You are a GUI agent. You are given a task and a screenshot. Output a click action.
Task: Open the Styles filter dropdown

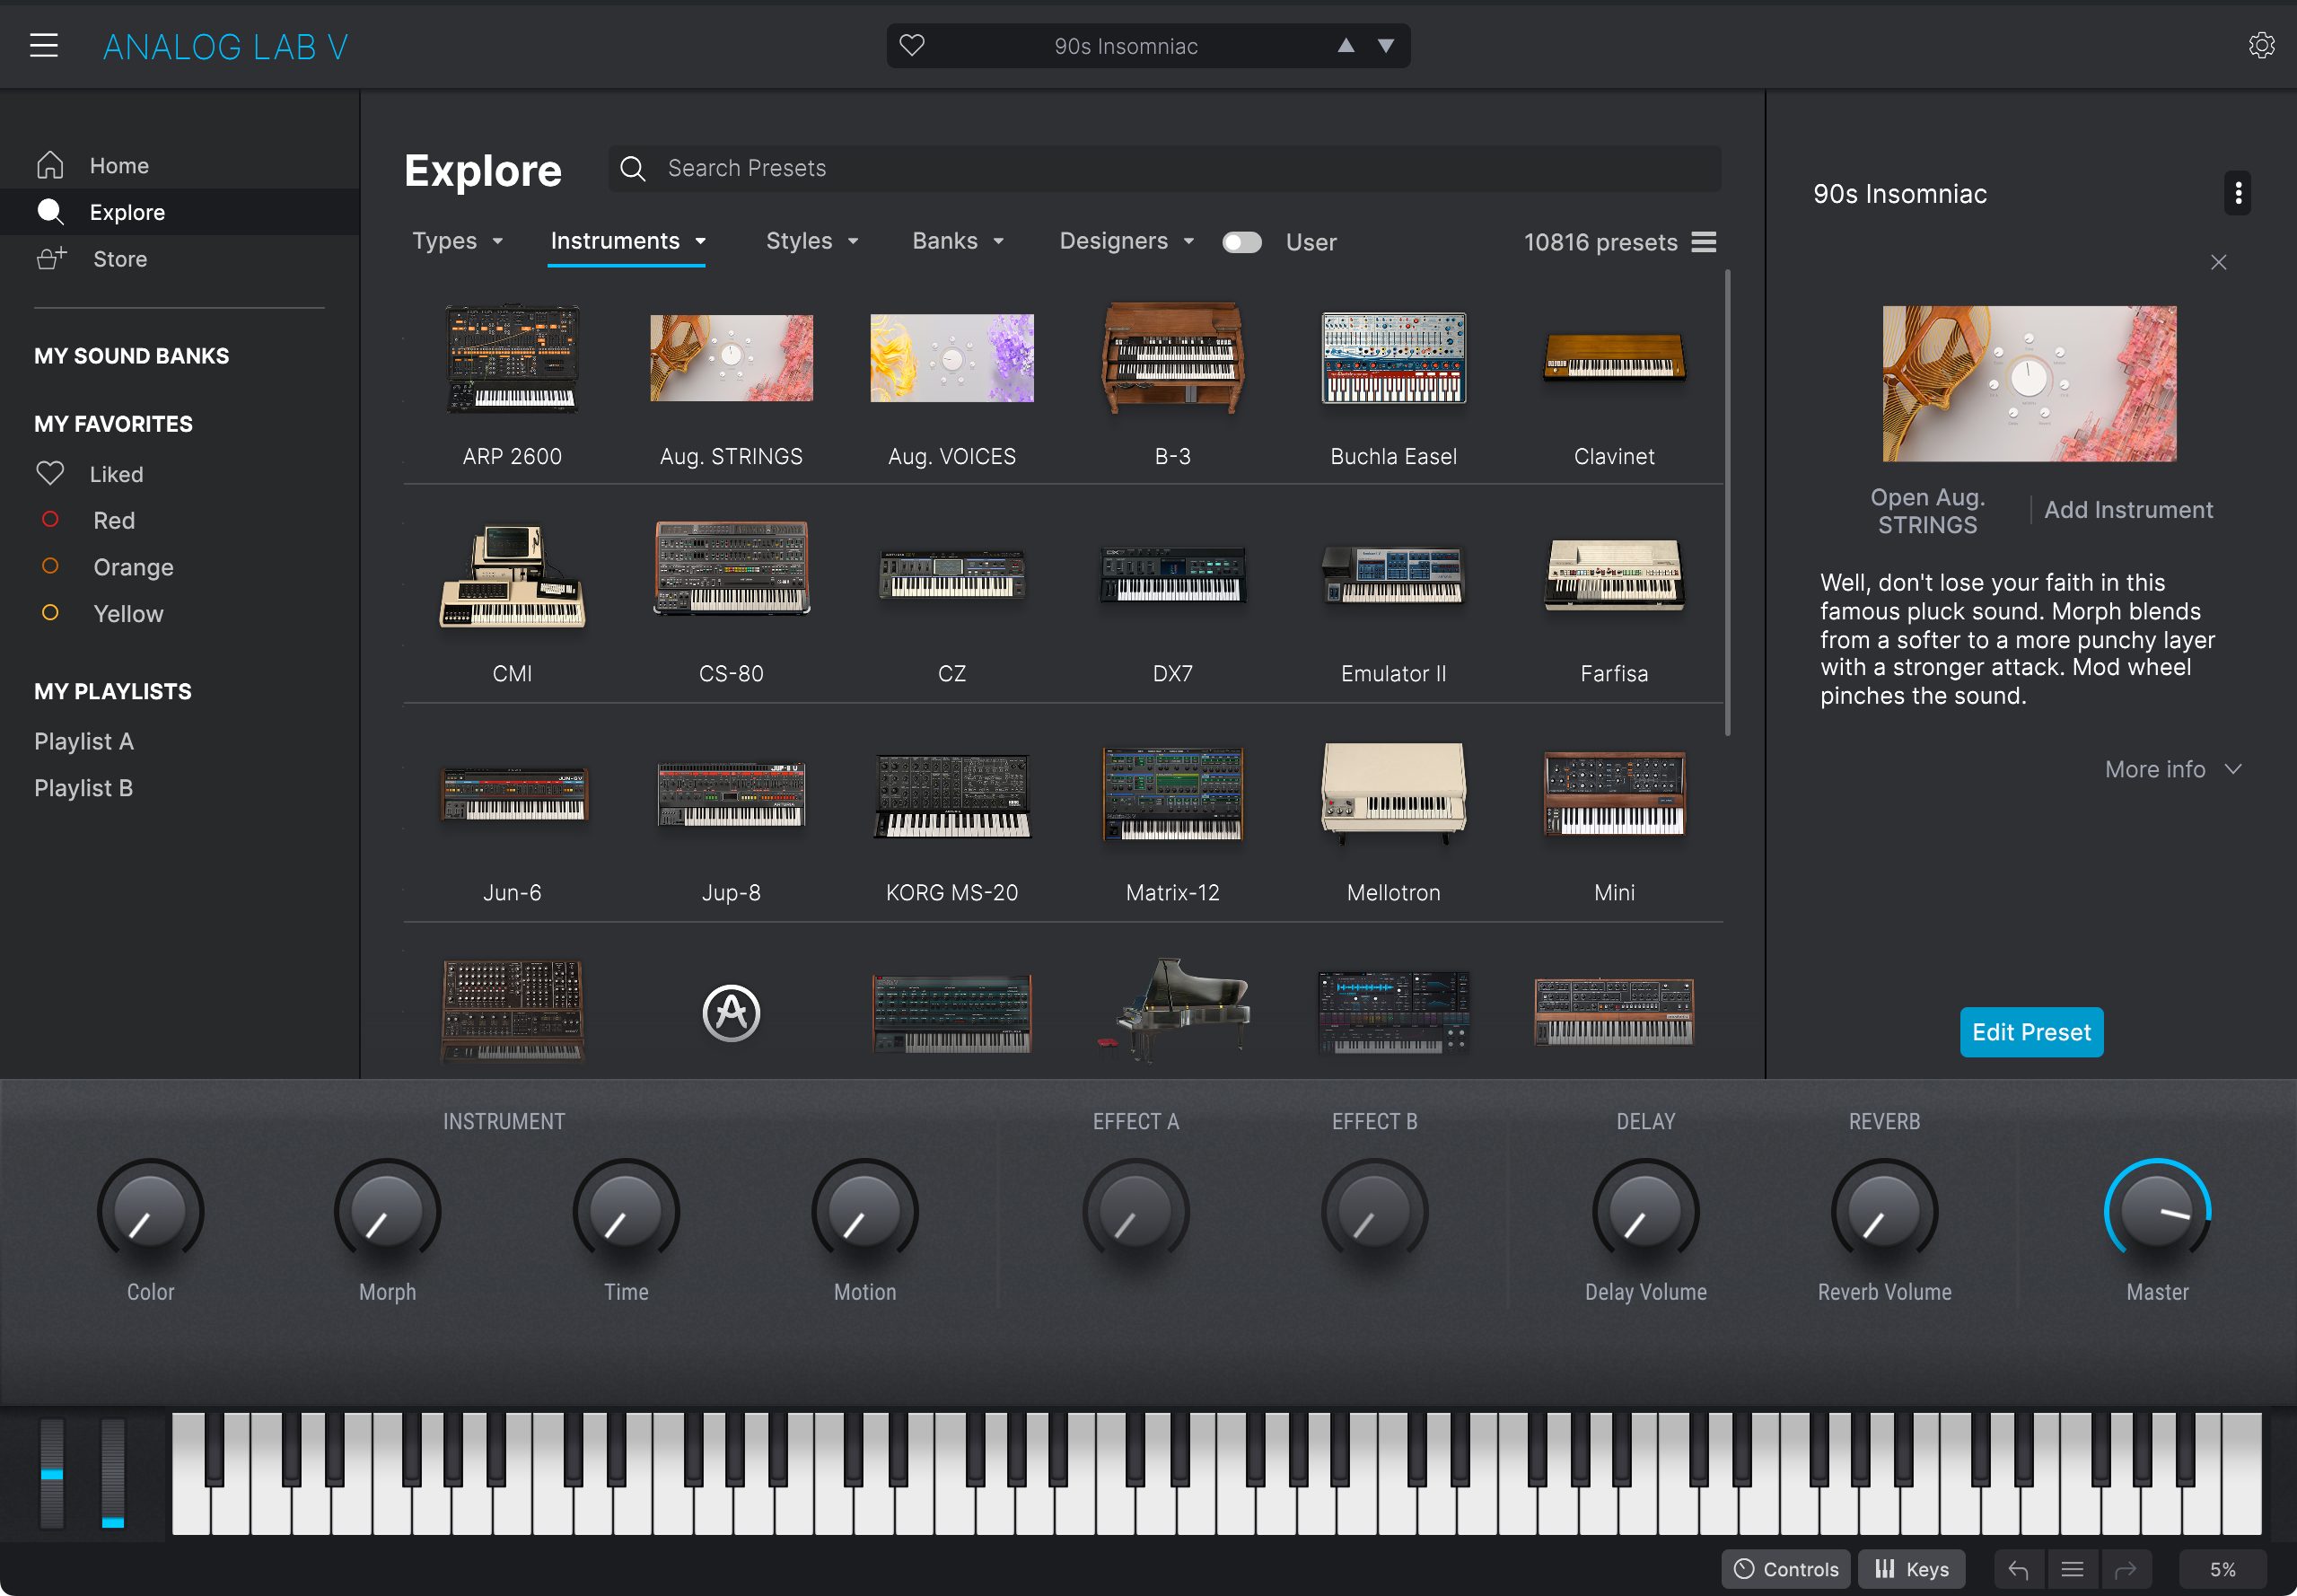pyautogui.click(x=812, y=241)
